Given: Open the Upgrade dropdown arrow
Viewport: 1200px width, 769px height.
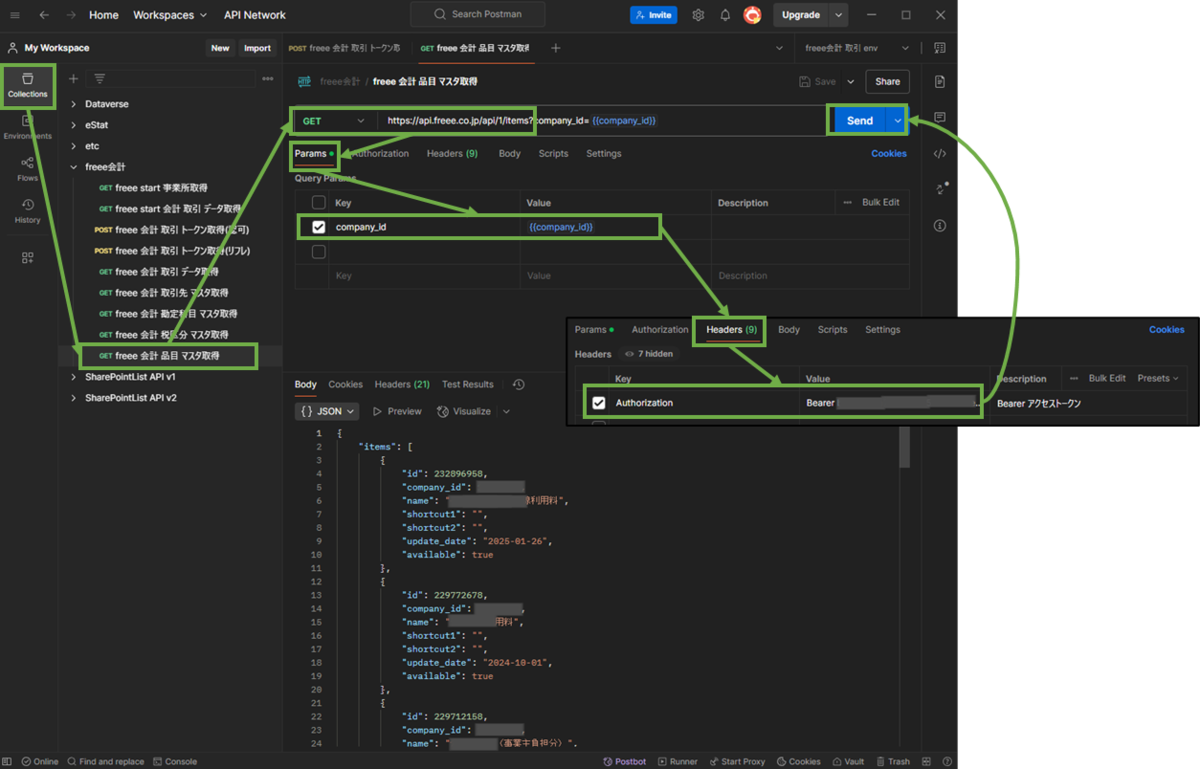Looking at the screenshot, I should pyautogui.click(x=839, y=15).
